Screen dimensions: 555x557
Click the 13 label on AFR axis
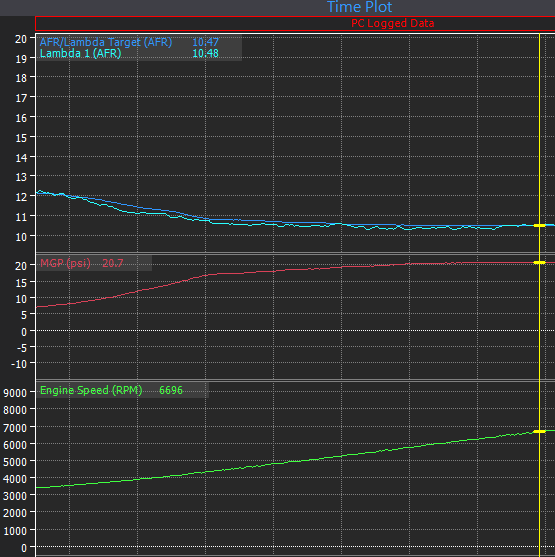pyautogui.click(x=21, y=177)
